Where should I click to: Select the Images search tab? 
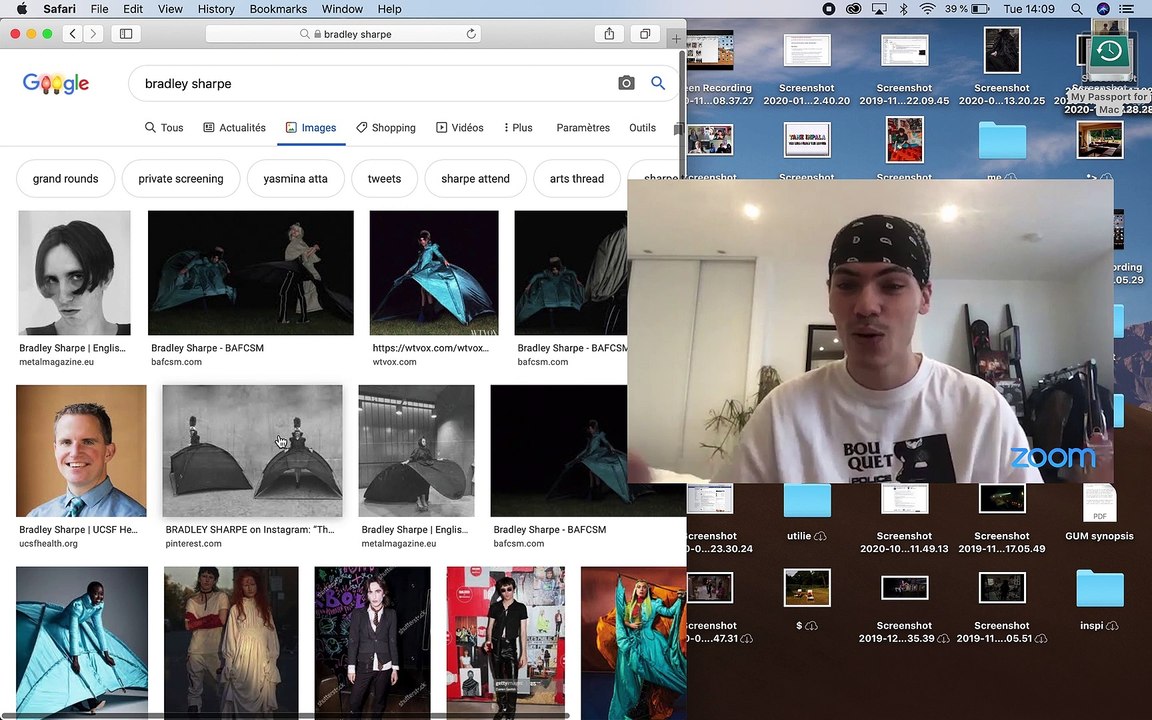pos(311,127)
